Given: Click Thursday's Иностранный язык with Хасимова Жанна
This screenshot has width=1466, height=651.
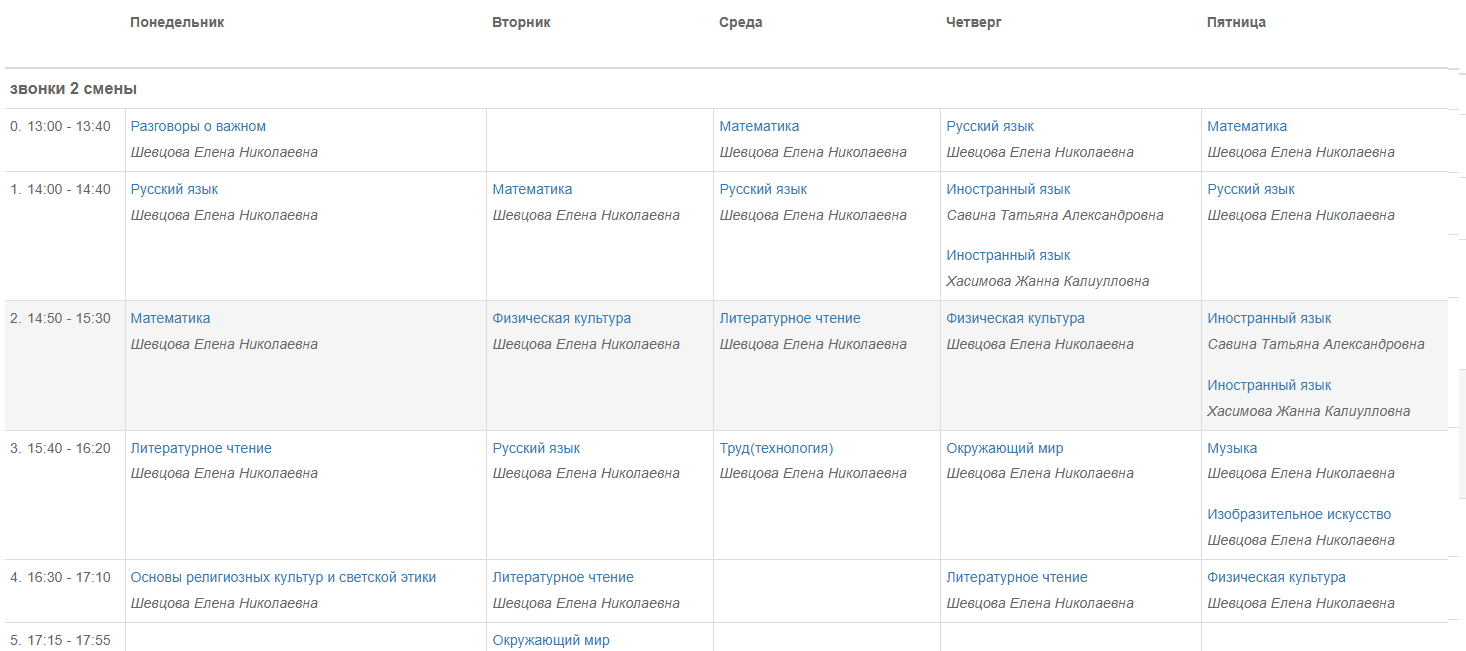Looking at the screenshot, I should point(1008,255).
